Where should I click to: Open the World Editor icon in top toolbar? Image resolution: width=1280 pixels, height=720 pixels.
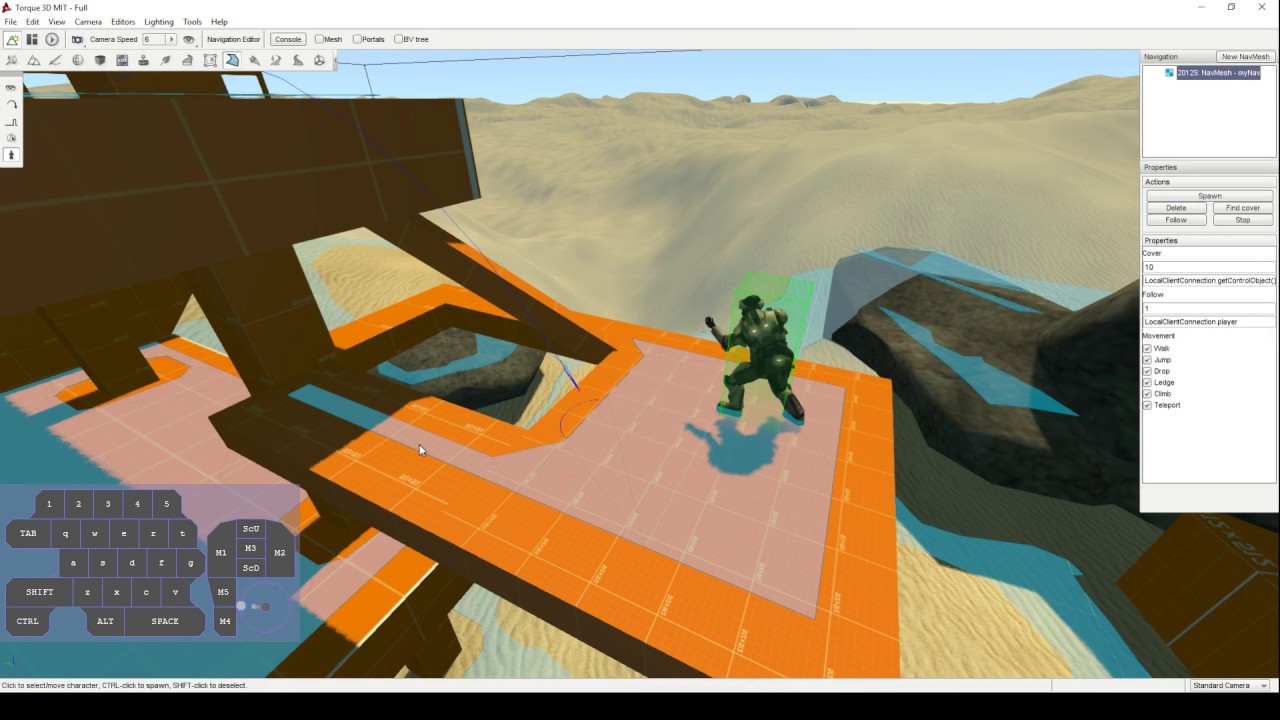(x=12, y=39)
